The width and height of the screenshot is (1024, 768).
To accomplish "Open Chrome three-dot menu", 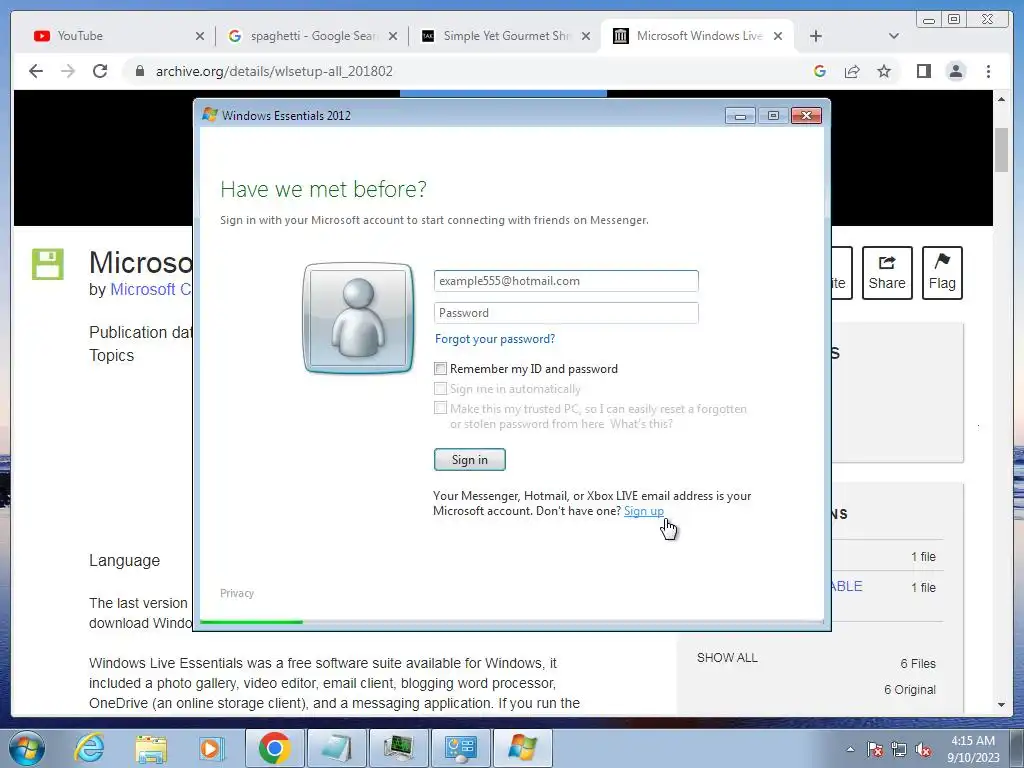I will point(988,71).
